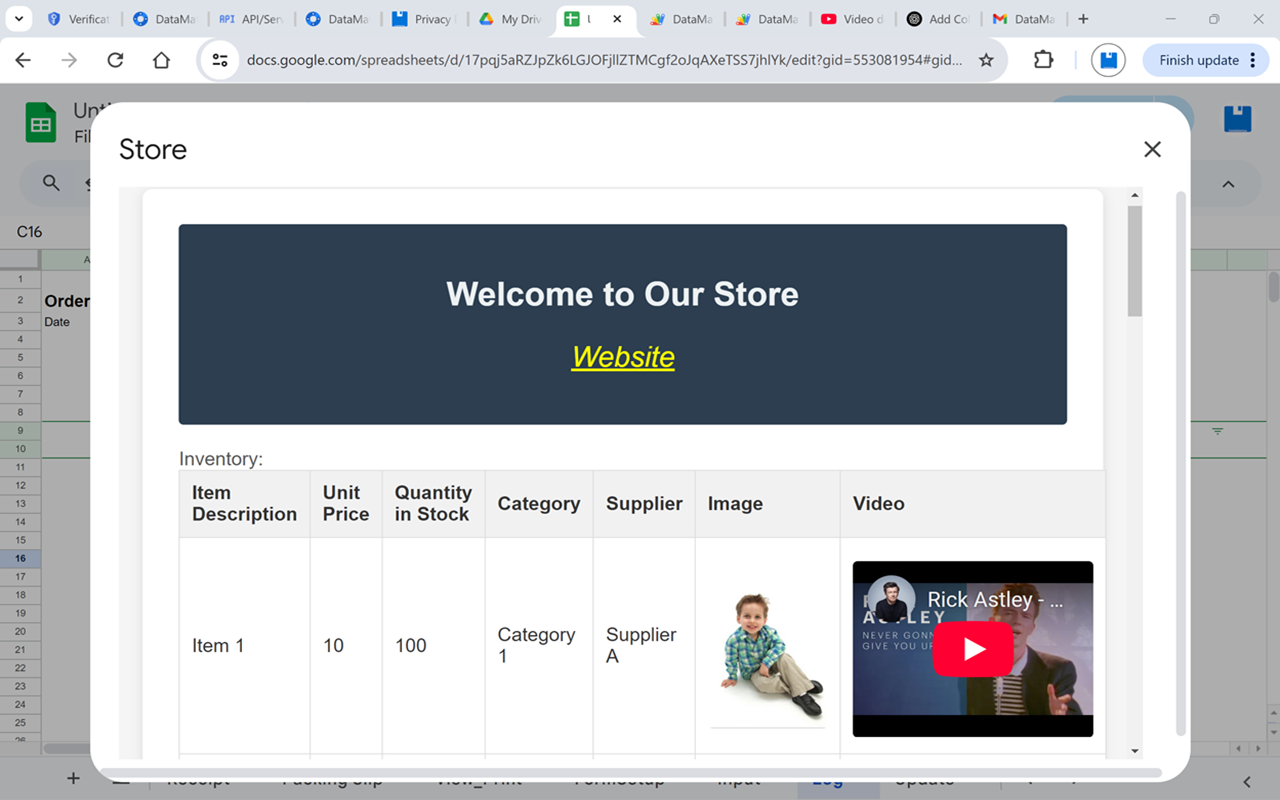Image resolution: width=1280 pixels, height=800 pixels.
Task: Close the active Sheets browser tab
Action: (x=618, y=19)
